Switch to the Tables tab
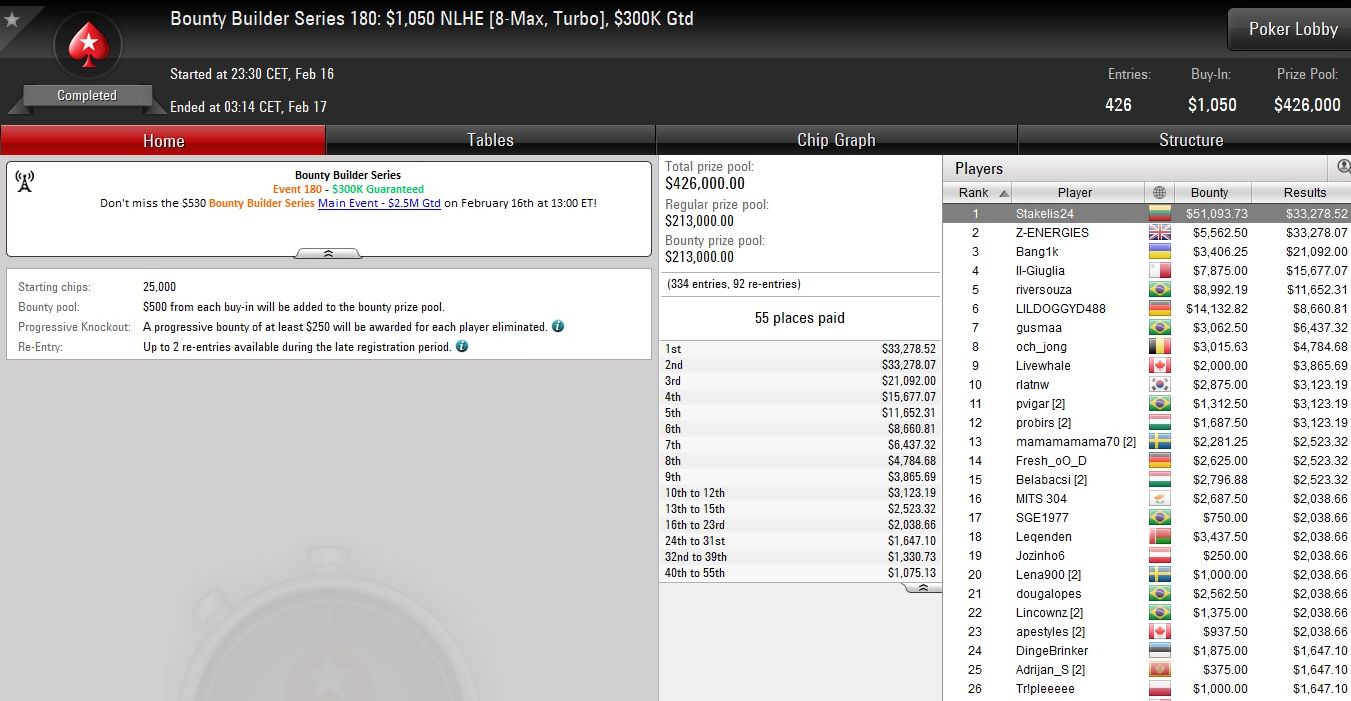The width and height of the screenshot is (1351, 701). pyautogui.click(x=490, y=140)
